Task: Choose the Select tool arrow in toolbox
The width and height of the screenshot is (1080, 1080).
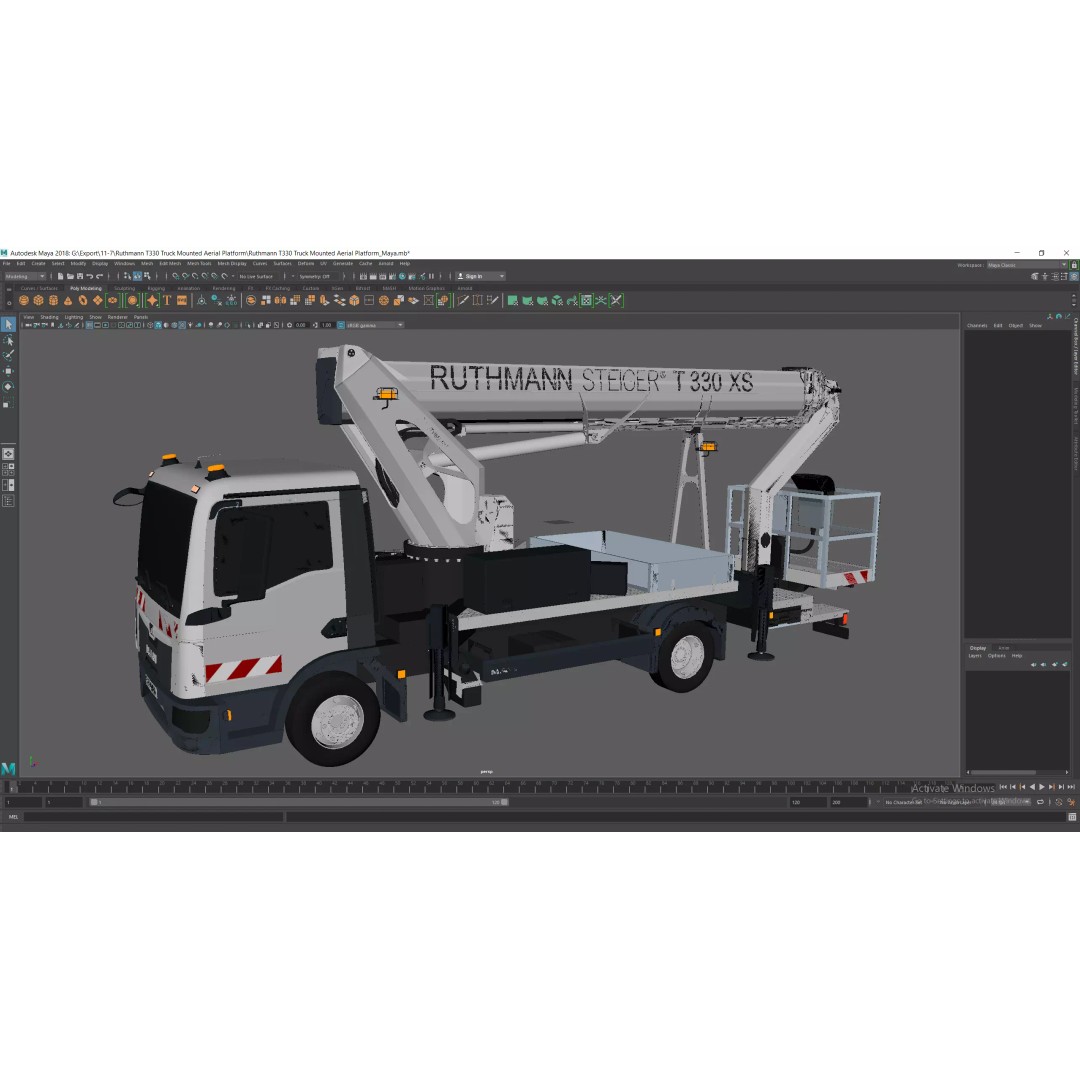Action: coord(8,324)
